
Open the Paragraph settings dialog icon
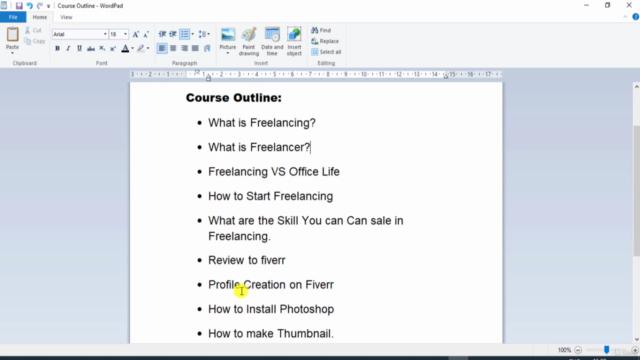(207, 49)
